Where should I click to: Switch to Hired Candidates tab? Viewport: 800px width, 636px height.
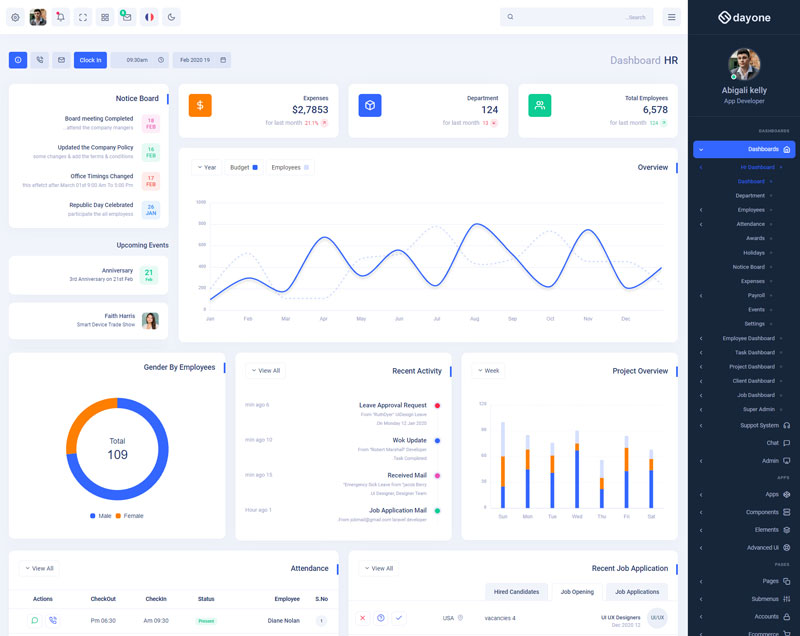[516, 591]
